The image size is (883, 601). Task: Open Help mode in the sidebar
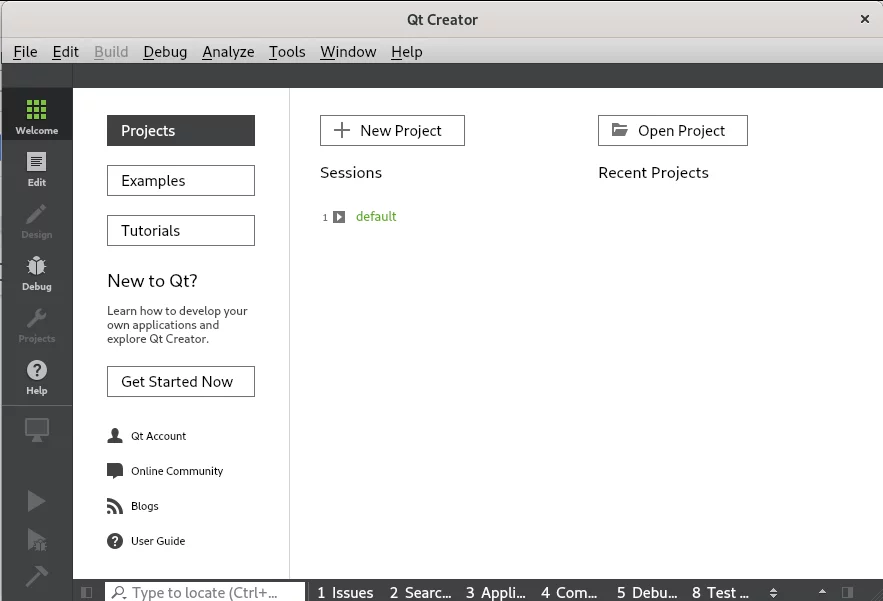pos(37,376)
